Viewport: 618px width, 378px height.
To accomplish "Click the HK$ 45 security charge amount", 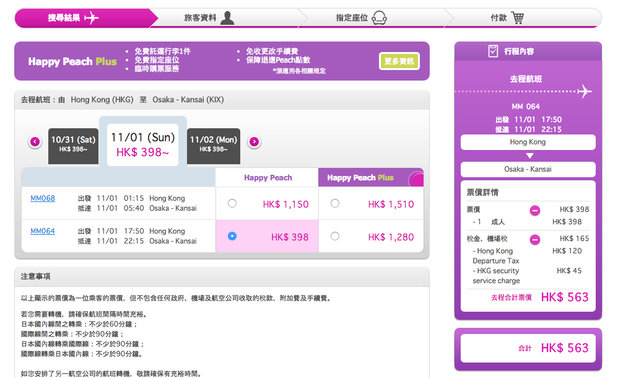I will 569,270.
